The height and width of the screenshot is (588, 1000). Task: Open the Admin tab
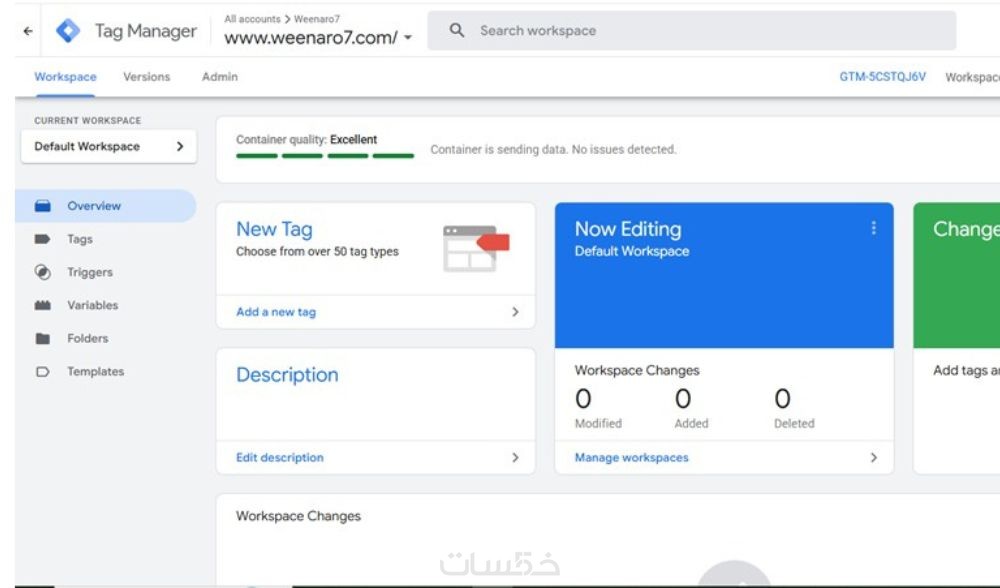point(219,77)
